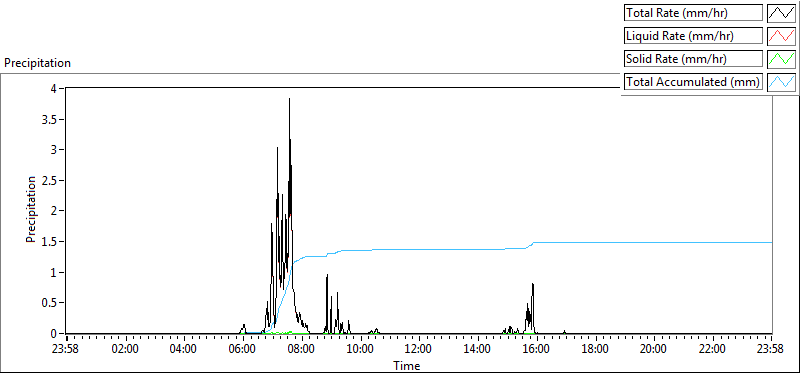
Task: Select the Total Accumulated (mm) legend label
Action: coord(693,82)
